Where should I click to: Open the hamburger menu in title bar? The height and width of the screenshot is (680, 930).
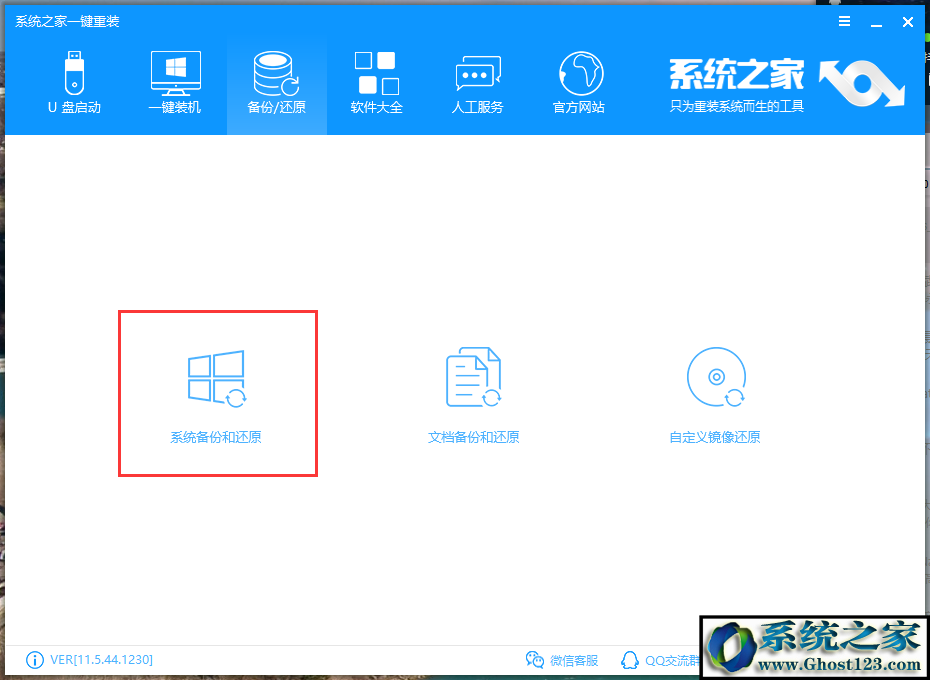tap(845, 22)
